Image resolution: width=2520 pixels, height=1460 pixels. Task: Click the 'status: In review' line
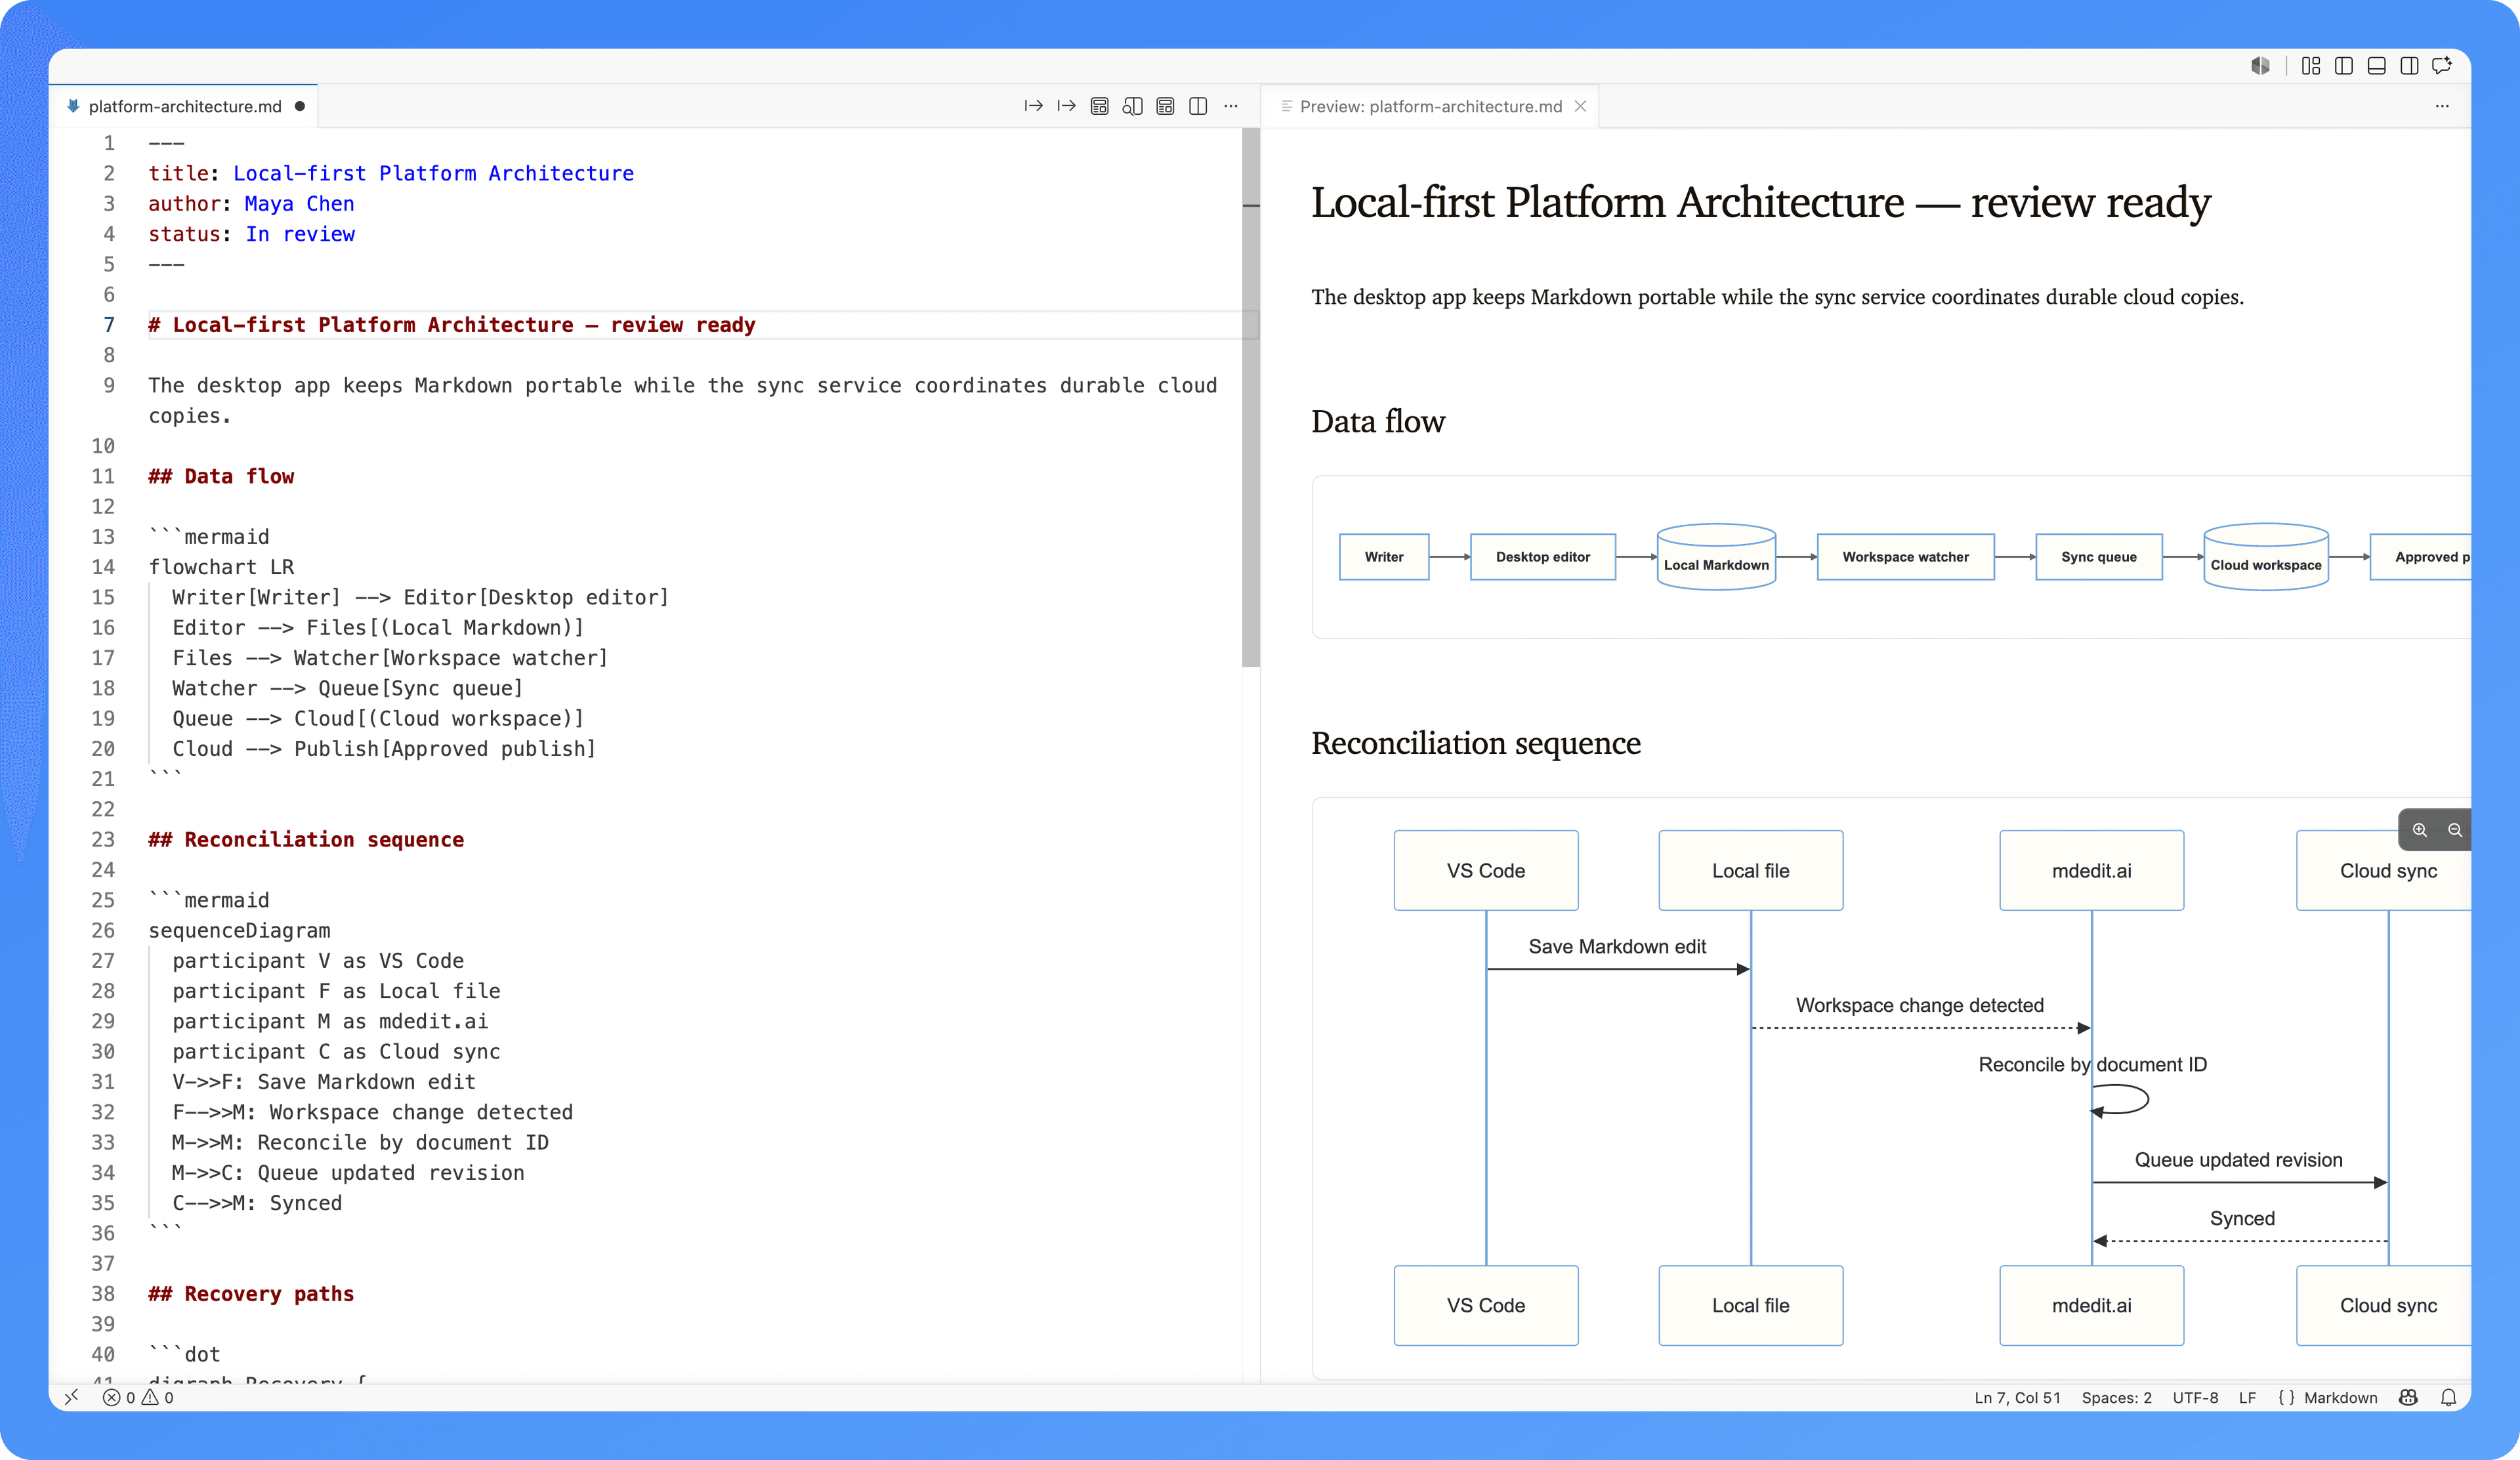pos(251,234)
